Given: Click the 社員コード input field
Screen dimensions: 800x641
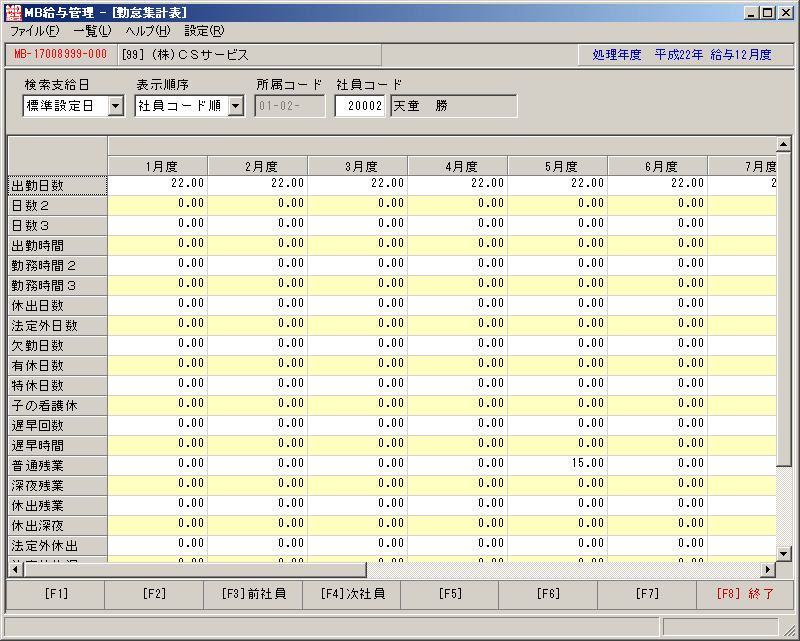Looking at the screenshot, I should (360, 106).
